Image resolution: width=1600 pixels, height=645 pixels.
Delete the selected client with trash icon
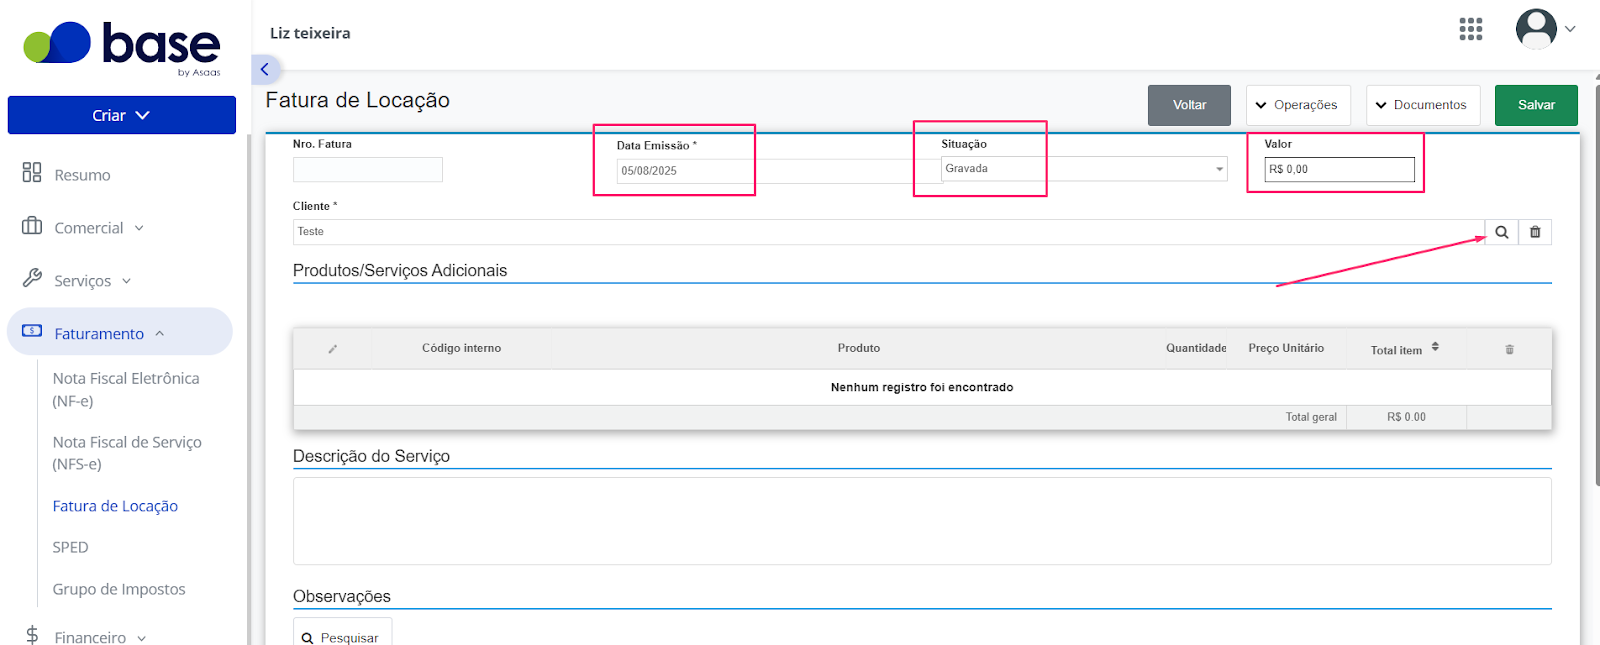pyautogui.click(x=1535, y=232)
